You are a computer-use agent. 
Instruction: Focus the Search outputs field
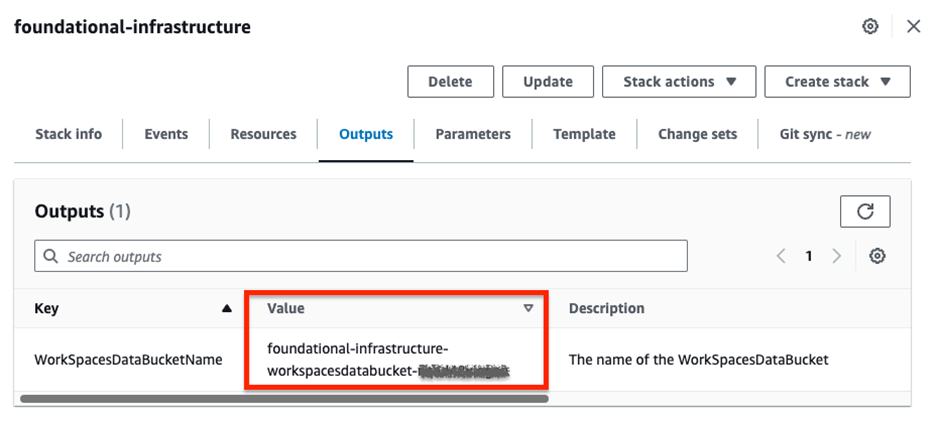click(360, 256)
